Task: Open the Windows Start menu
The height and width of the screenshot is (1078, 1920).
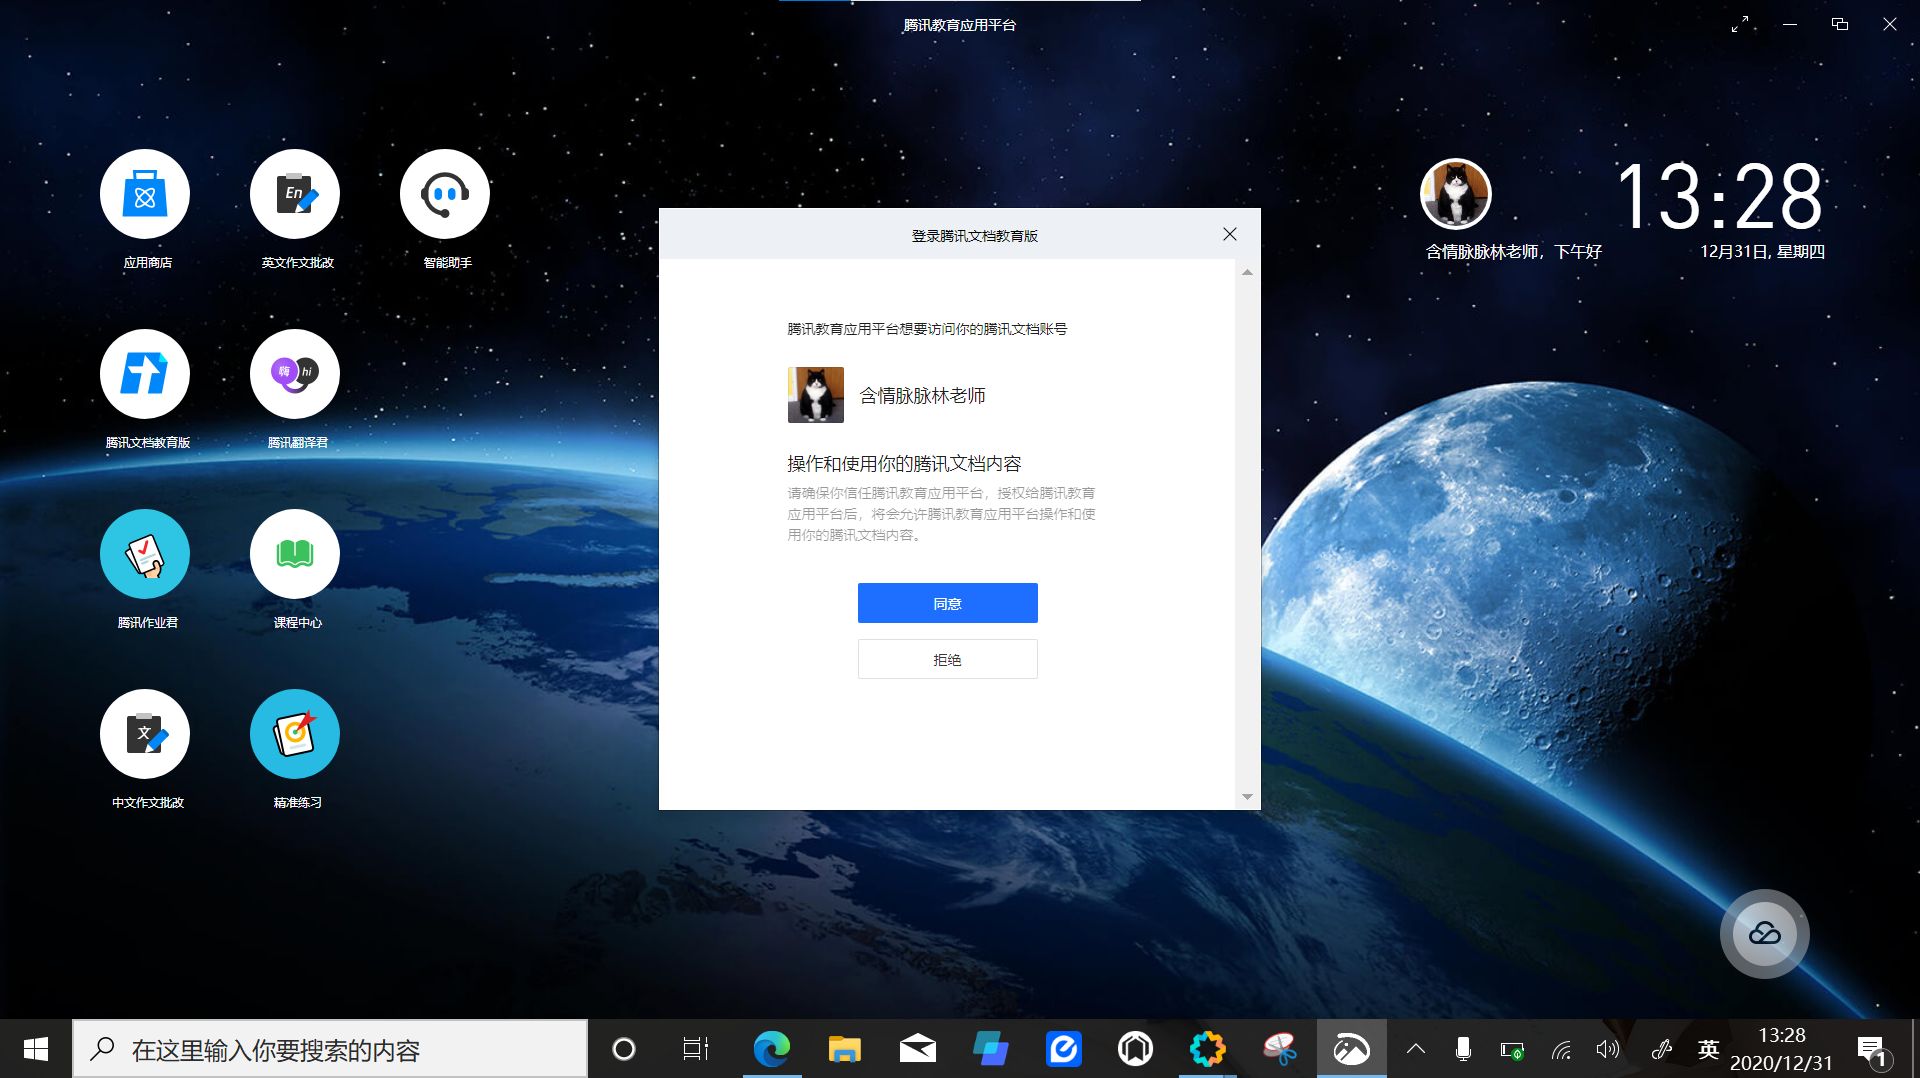Action: click(36, 1049)
